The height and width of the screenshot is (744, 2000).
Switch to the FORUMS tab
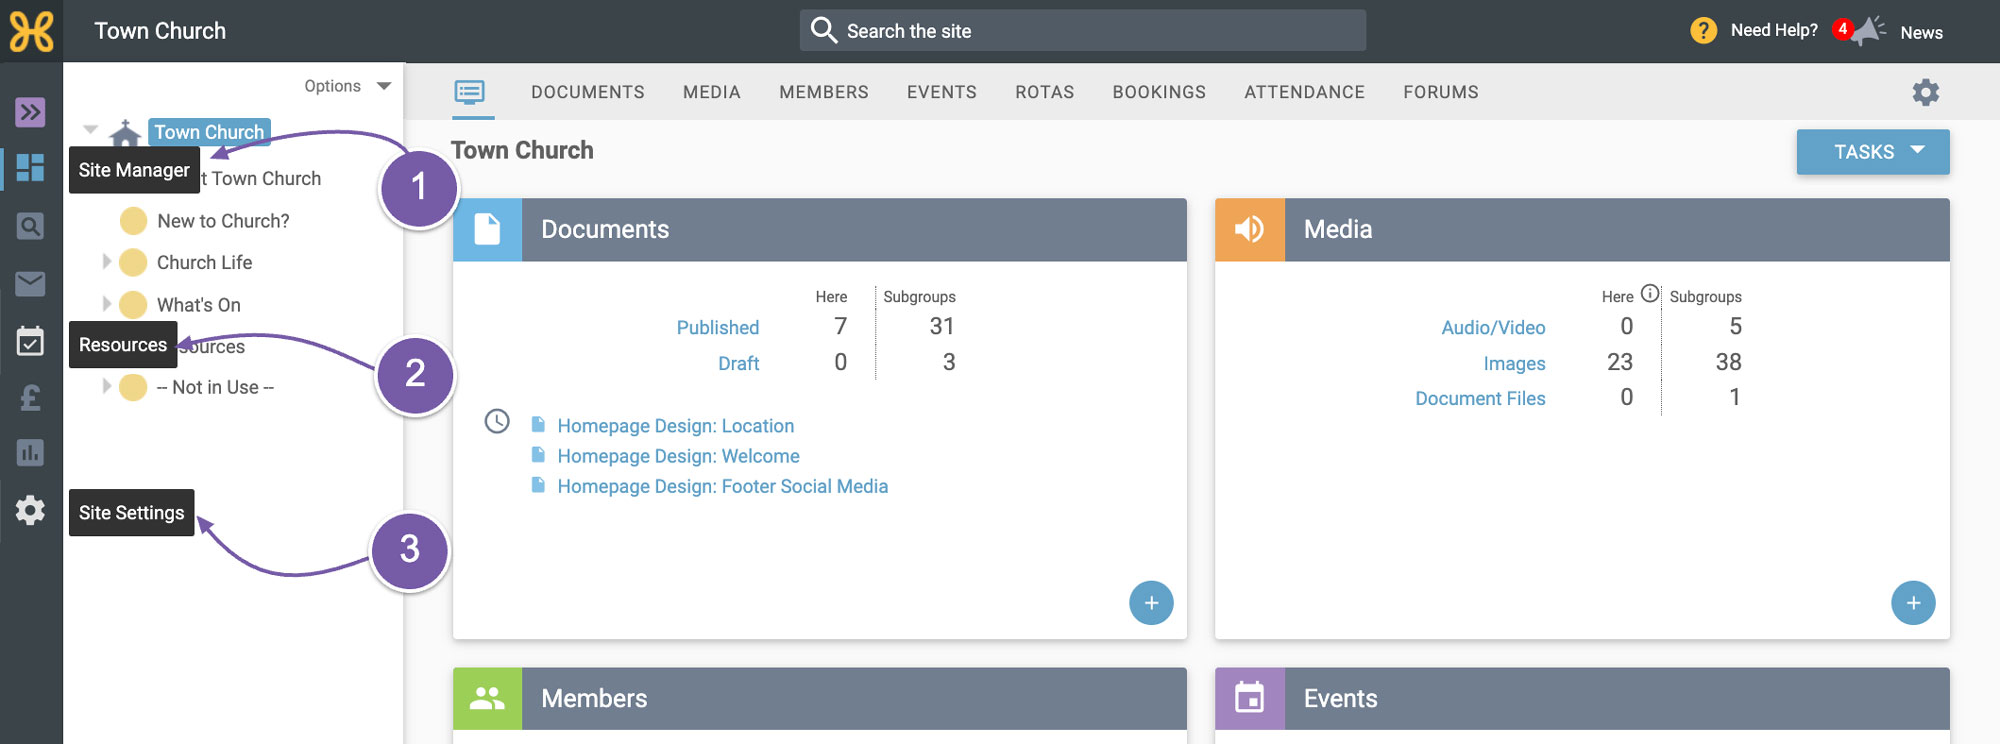1441,92
